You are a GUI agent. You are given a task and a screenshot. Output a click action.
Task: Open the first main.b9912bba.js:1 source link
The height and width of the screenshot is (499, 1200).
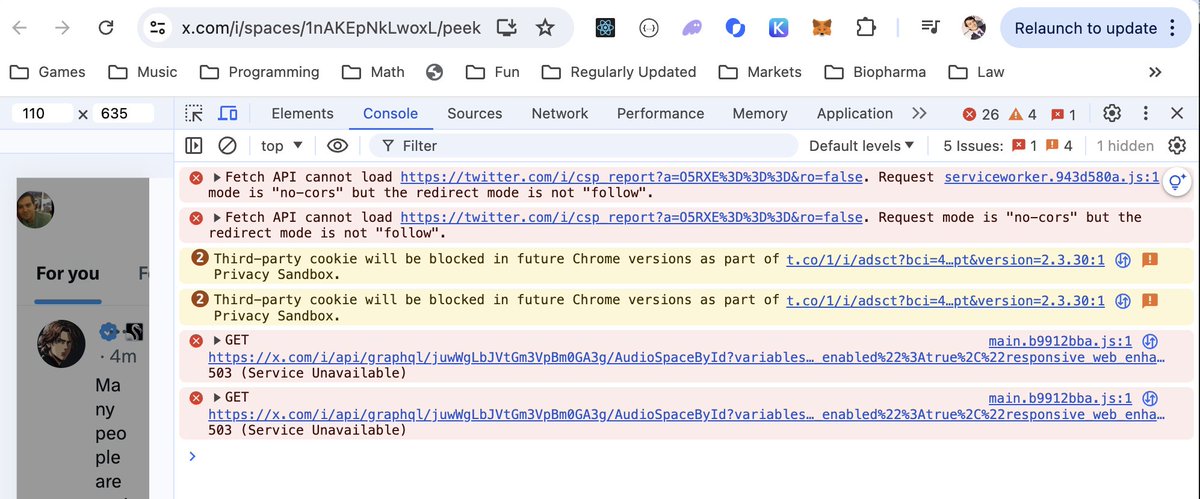click(1060, 341)
